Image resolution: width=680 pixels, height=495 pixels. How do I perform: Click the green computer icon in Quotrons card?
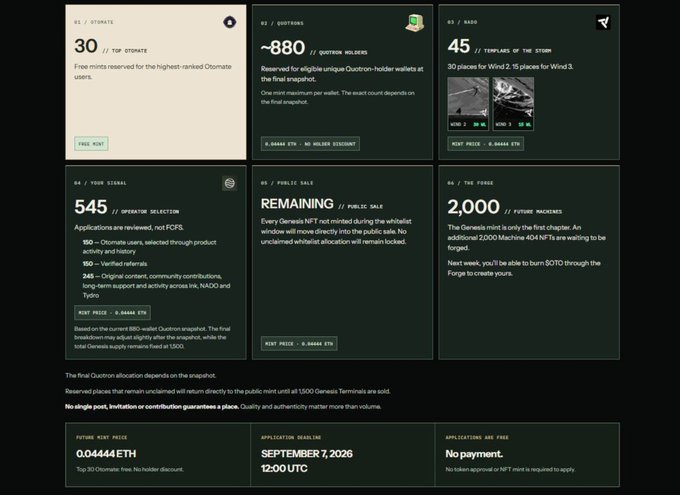(x=415, y=23)
